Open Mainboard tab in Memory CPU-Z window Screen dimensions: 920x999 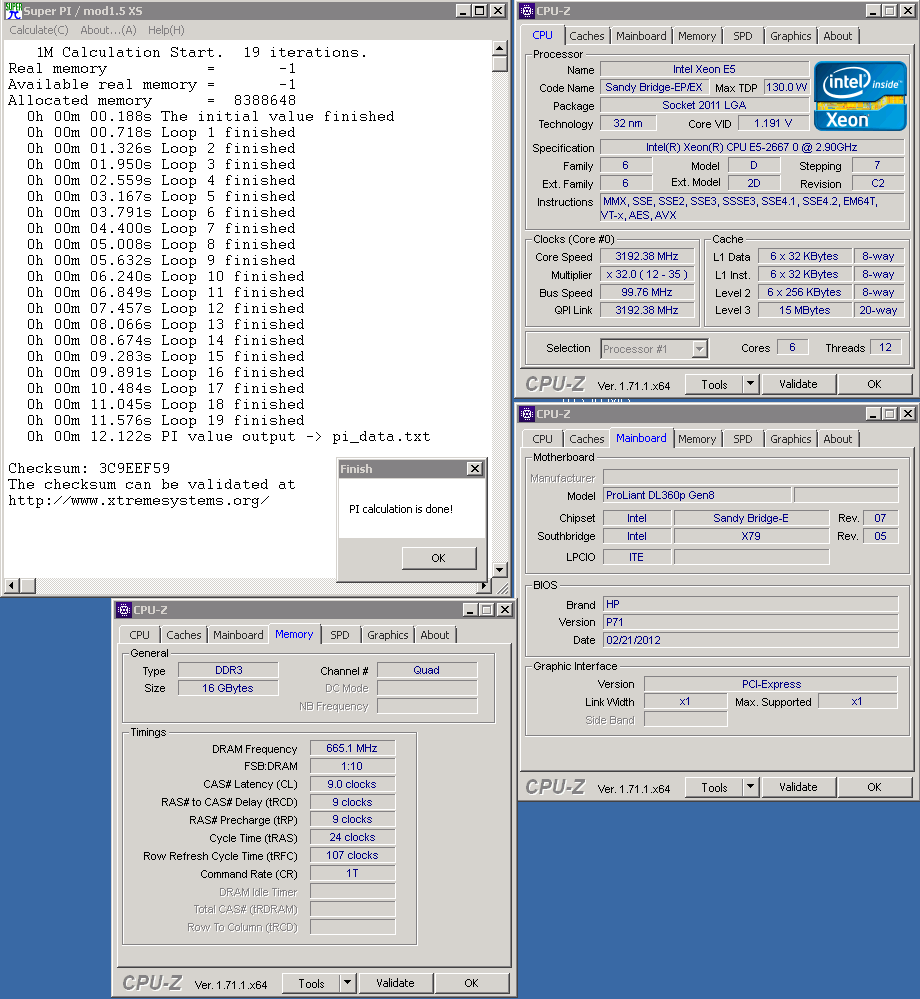238,635
